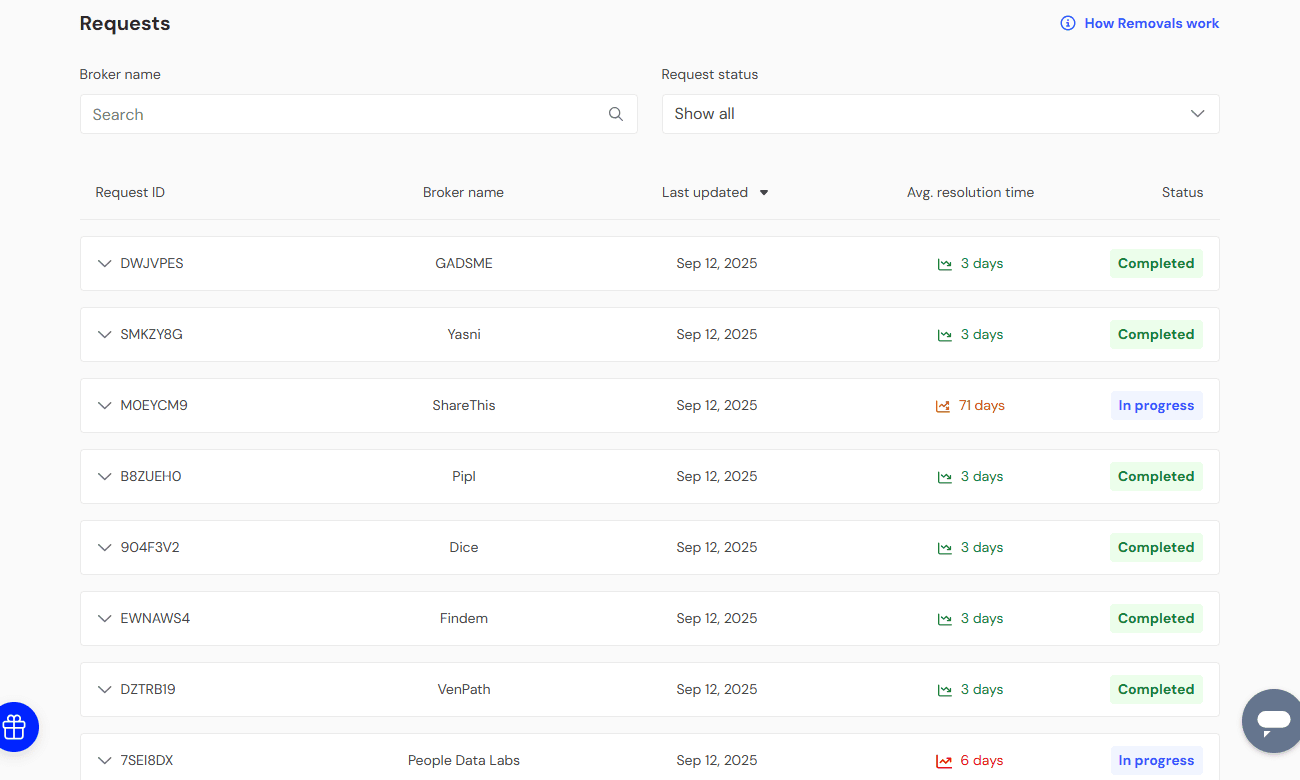Click the trend icon in GADSME row
The height and width of the screenshot is (780, 1300).
[x=944, y=264]
